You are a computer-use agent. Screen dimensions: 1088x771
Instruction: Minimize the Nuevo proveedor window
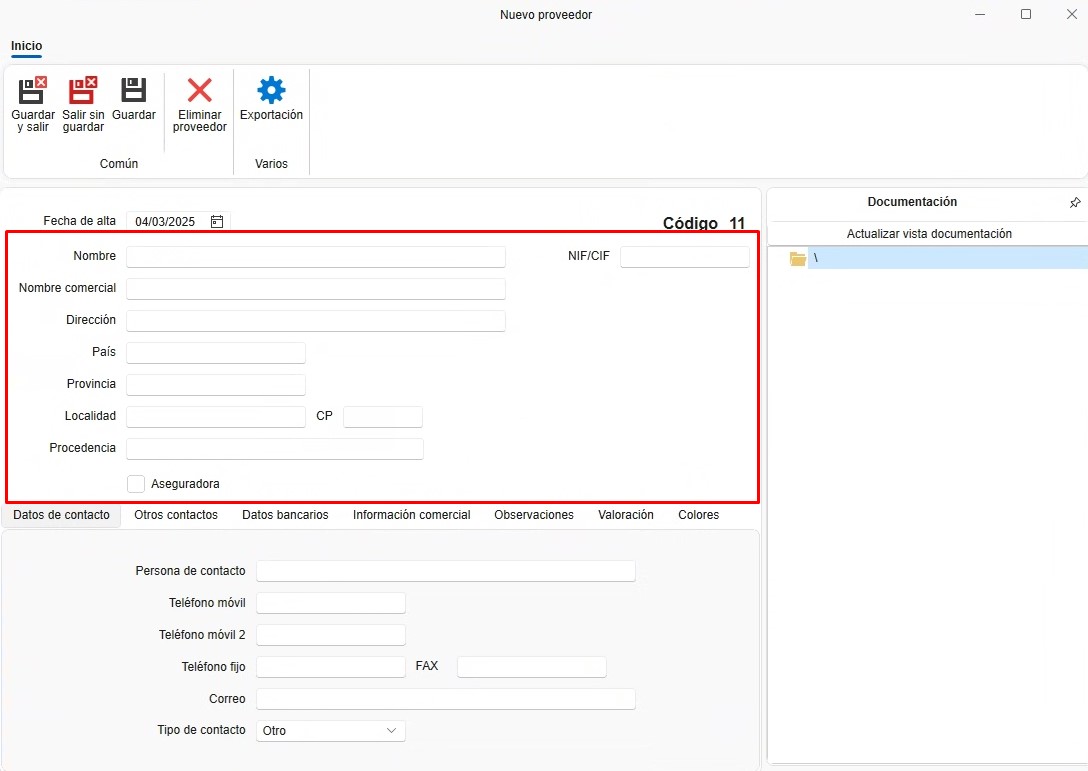pyautogui.click(x=980, y=15)
